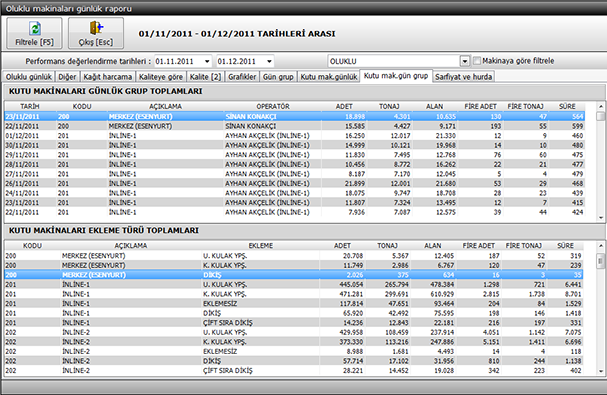Screen dimensions: 607x395
Task: Sort lower table by EKLEME column header
Action: (261, 246)
